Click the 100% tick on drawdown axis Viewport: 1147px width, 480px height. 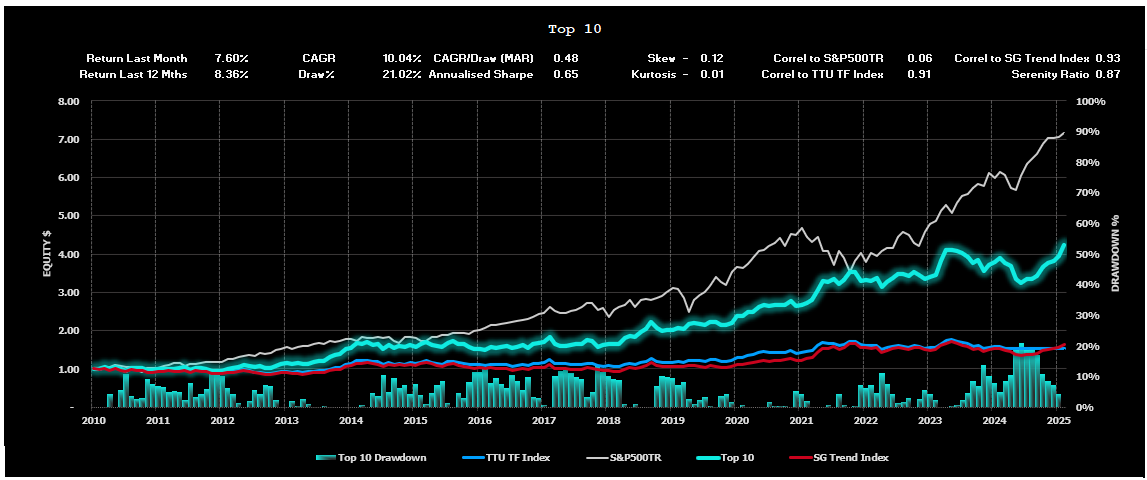1089,102
